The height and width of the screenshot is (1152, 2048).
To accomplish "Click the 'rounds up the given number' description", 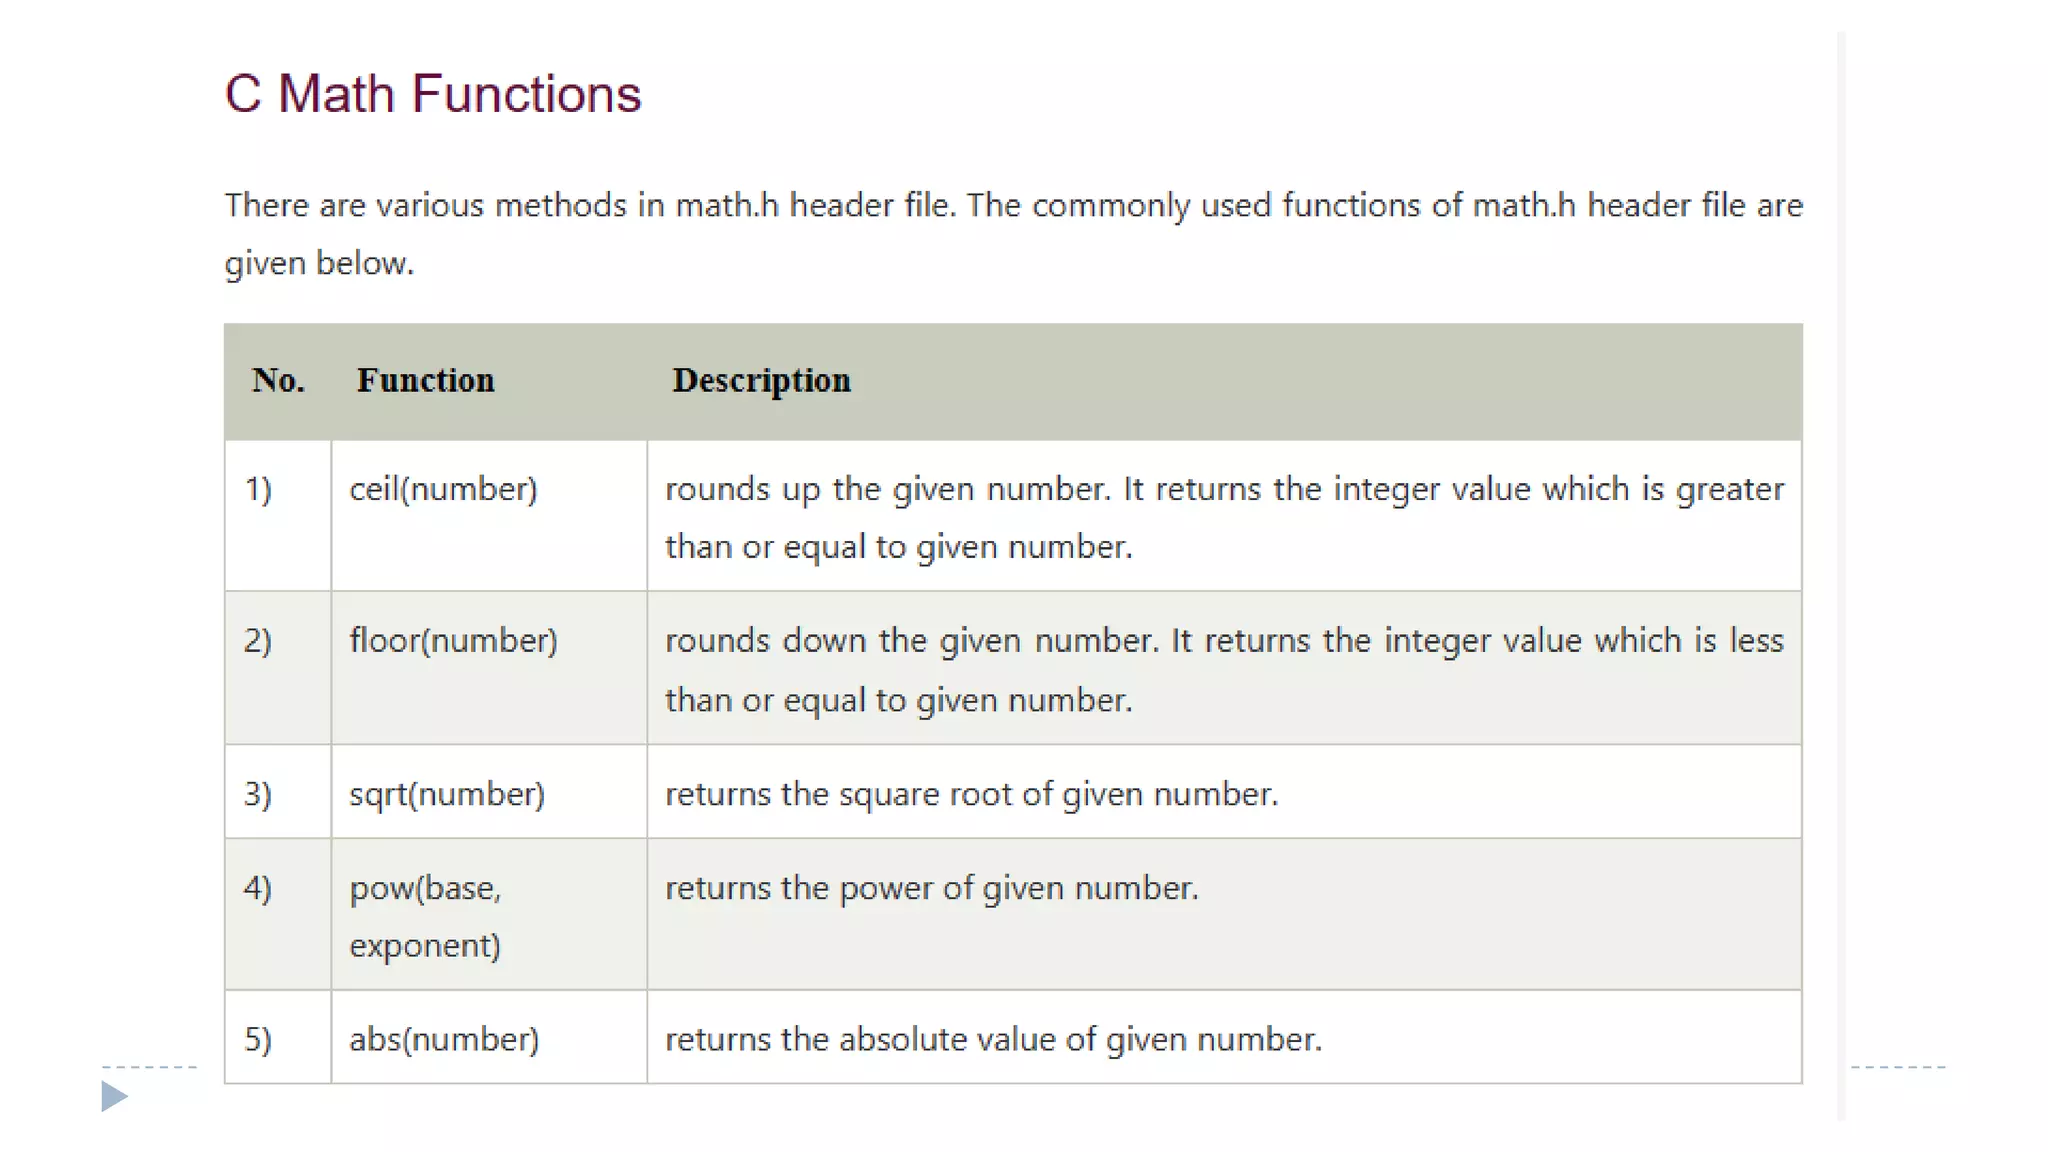I will [x=1224, y=518].
